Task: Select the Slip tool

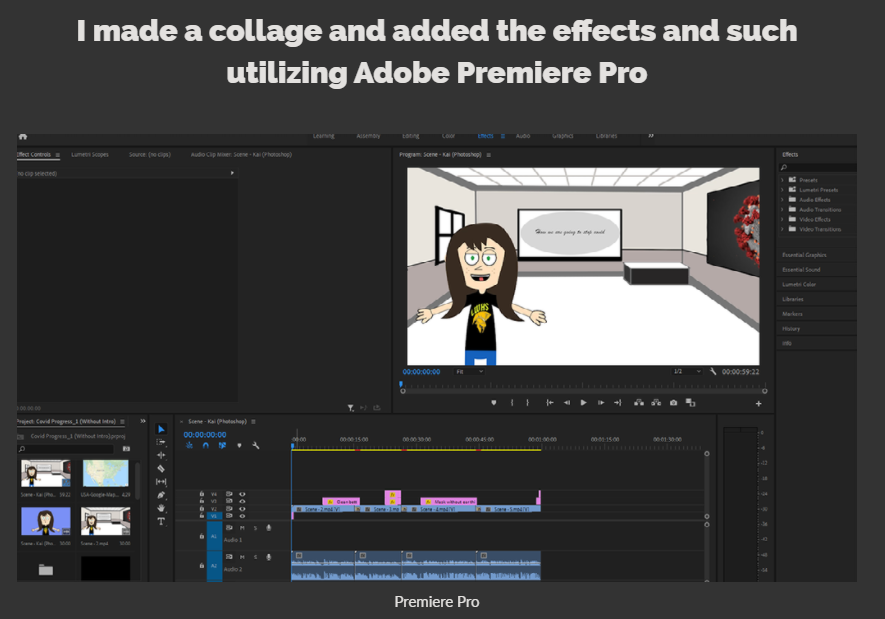Action: click(161, 482)
